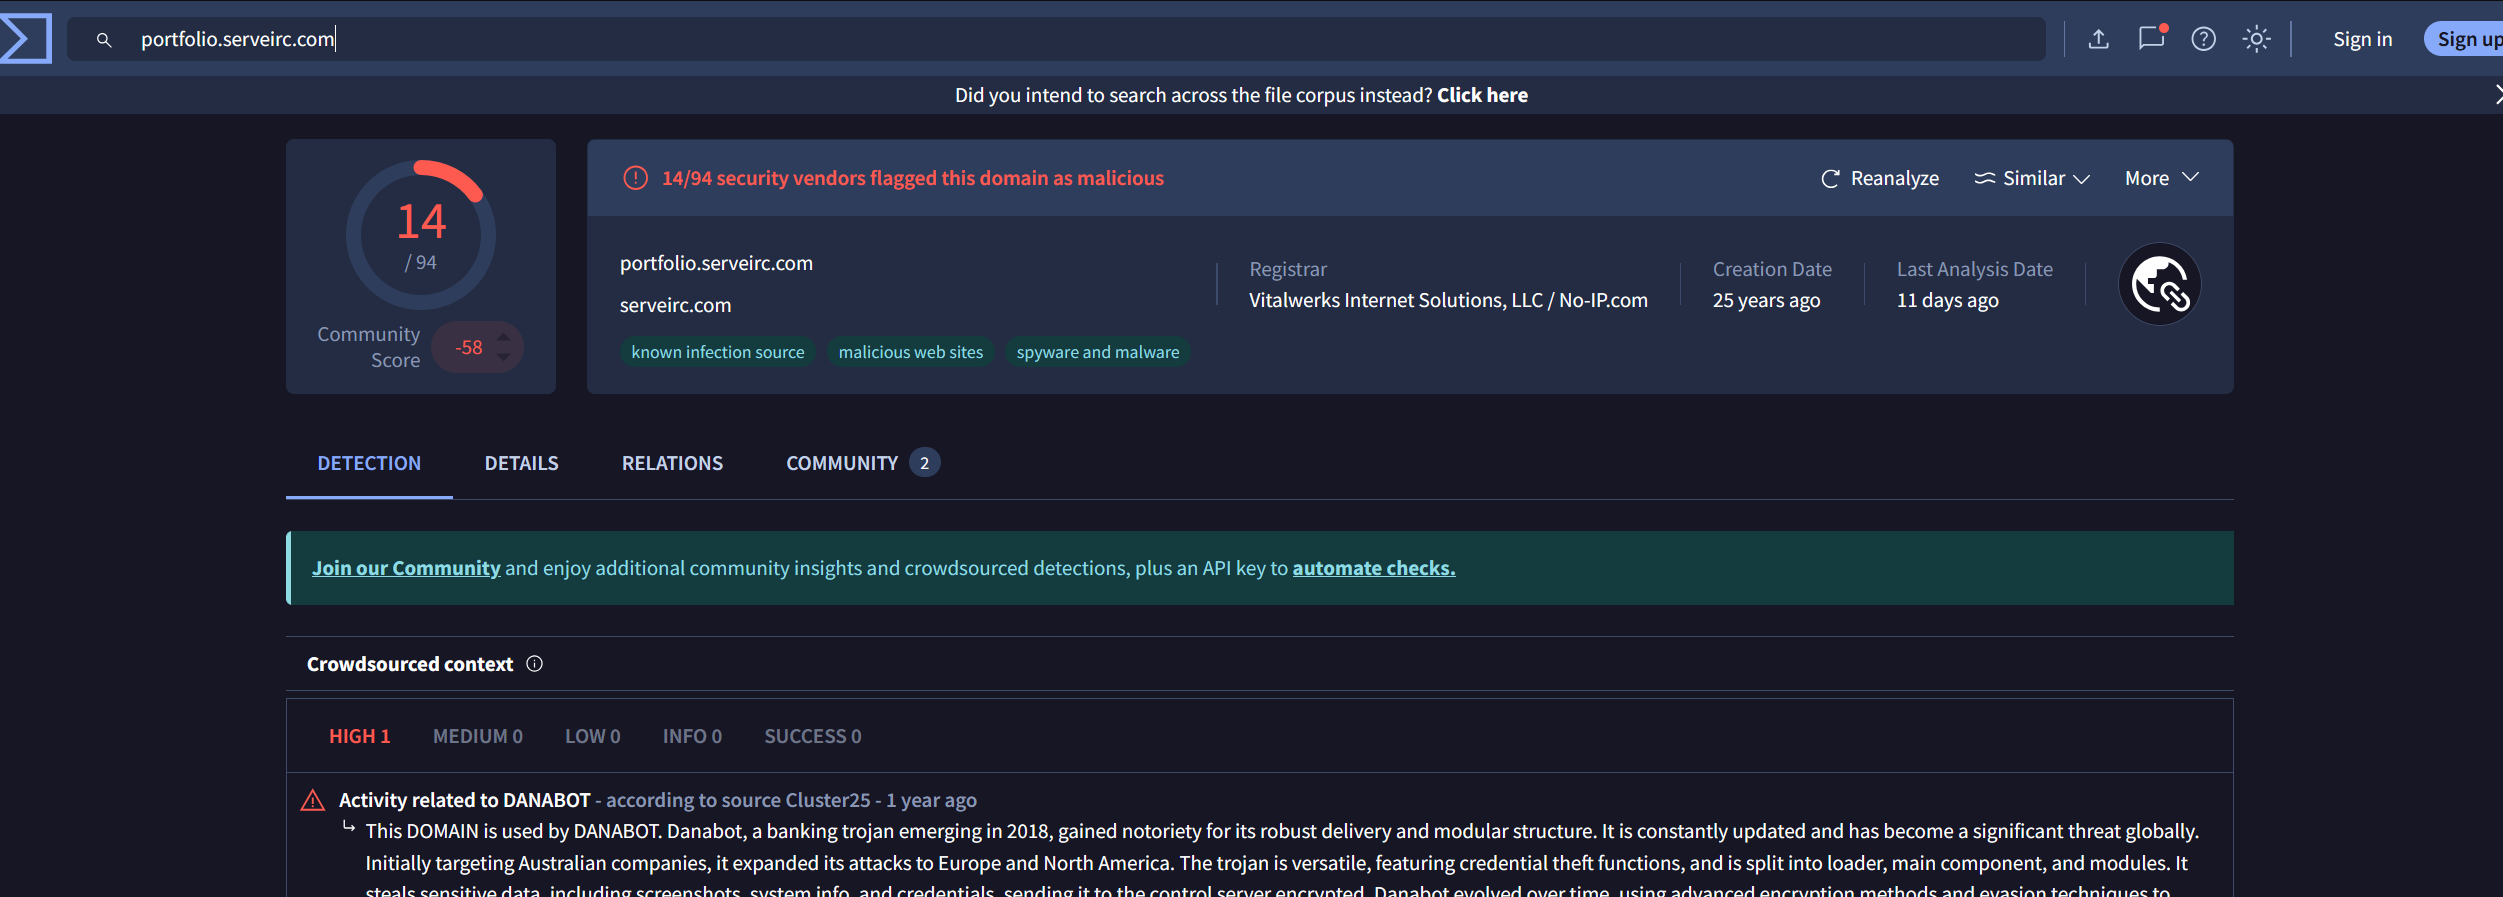Focus the search field containing portfolio.serveirc.com
Viewport: 2503px width, 897px height.
click(x=1056, y=39)
